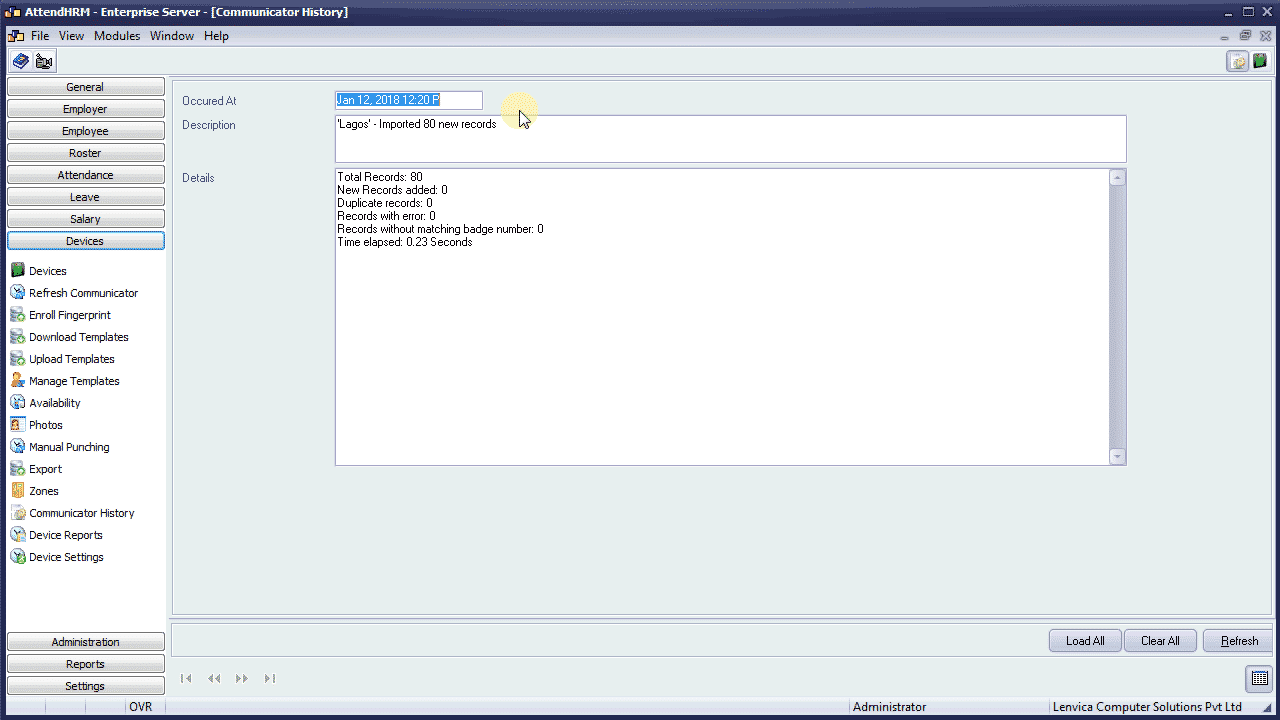1280x720 pixels.
Task: Click the 'Total Records: 80' line
Action: tap(380, 177)
